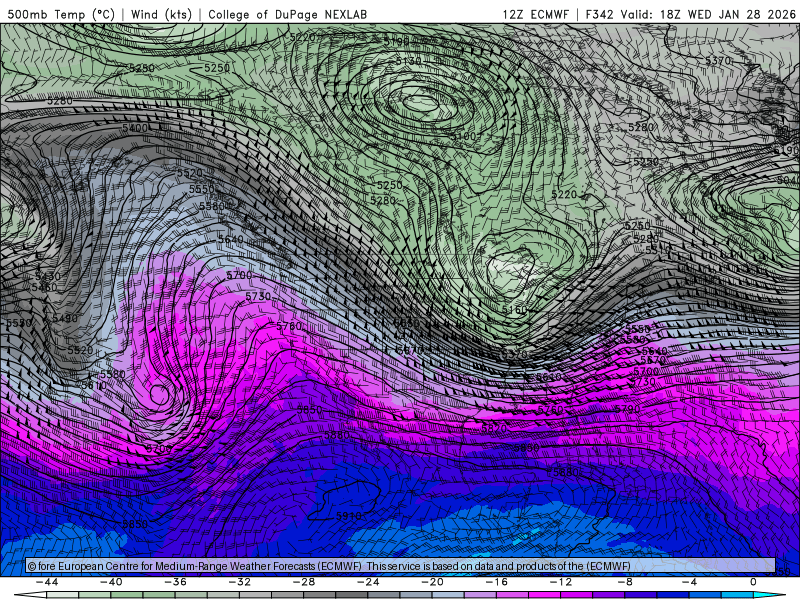Viewport: 800px width, 600px height.
Task: Click the 5490 contour label
Action: [65, 318]
